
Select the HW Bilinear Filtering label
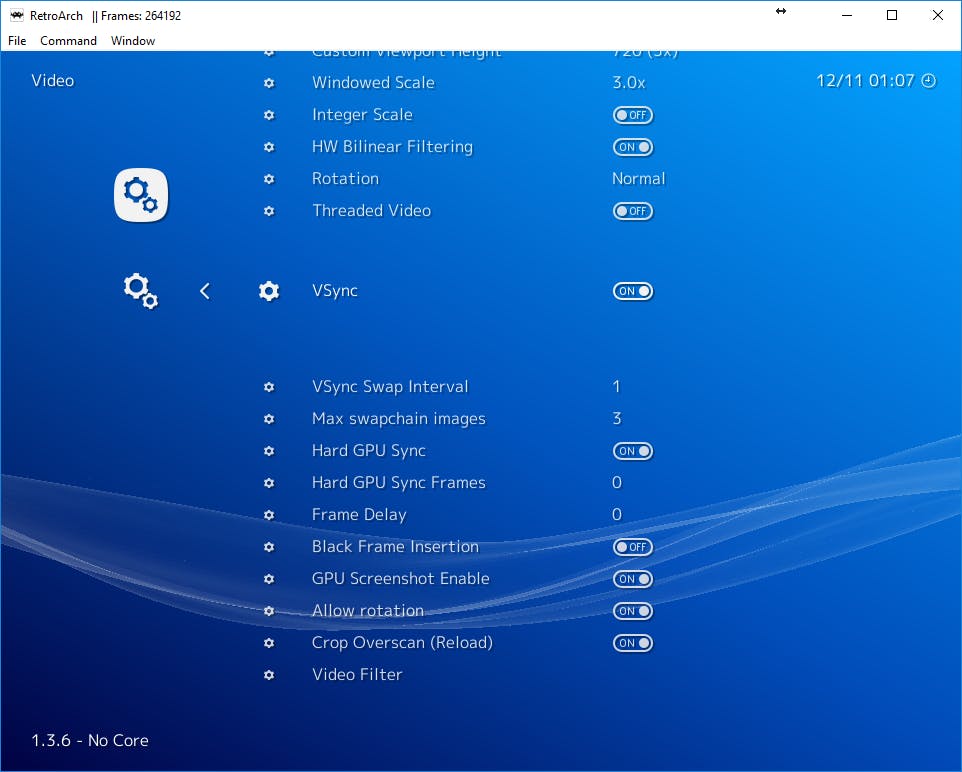(x=393, y=147)
